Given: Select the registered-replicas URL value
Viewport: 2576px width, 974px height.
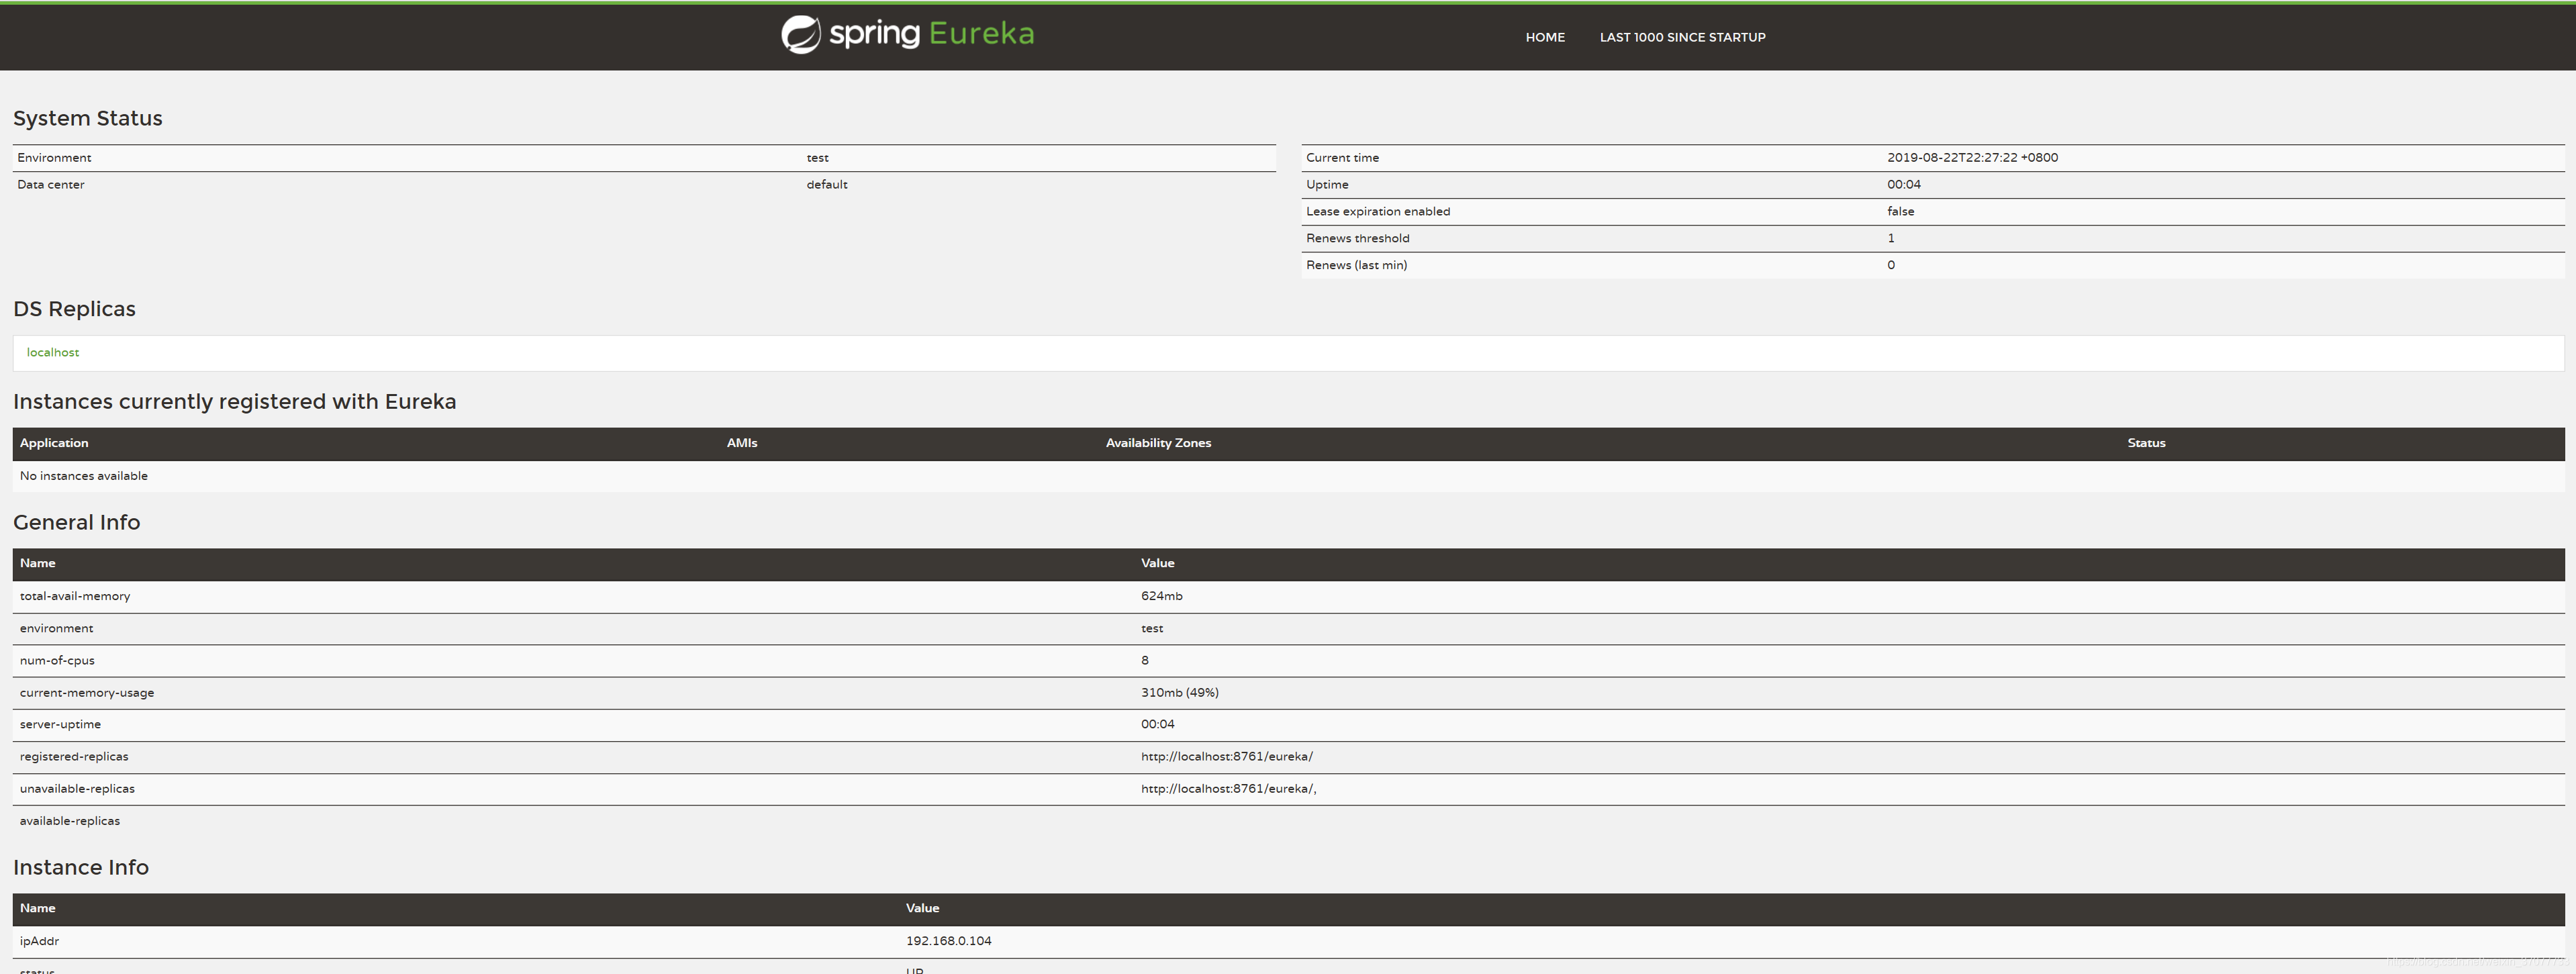Looking at the screenshot, I should click(x=1227, y=756).
